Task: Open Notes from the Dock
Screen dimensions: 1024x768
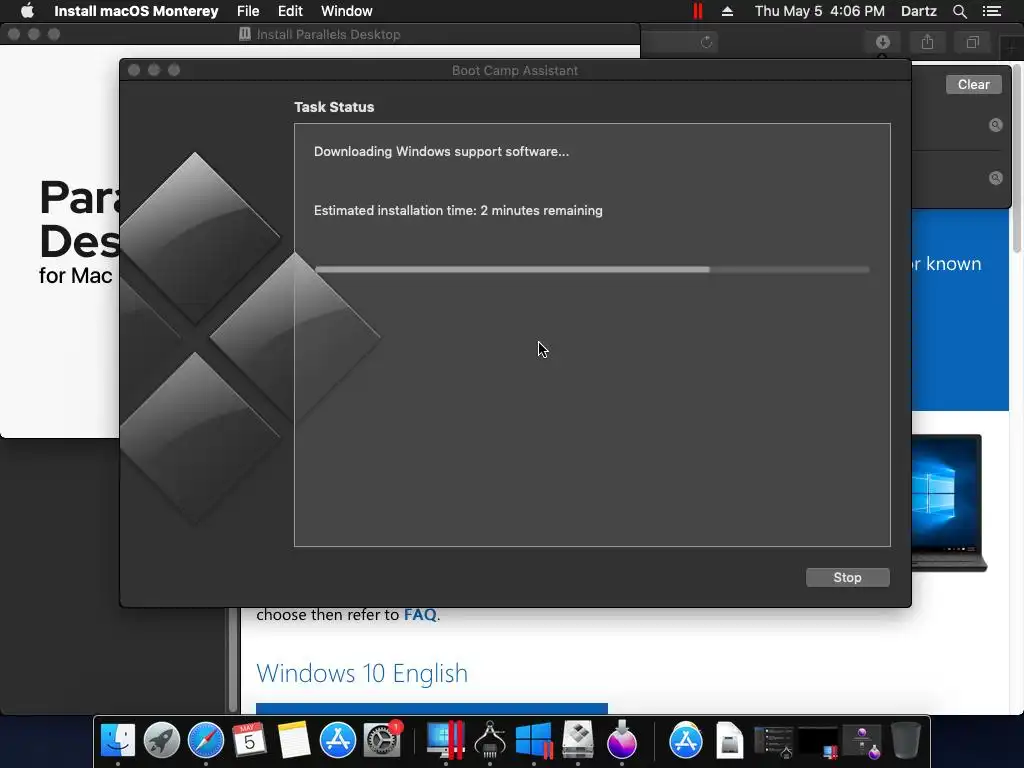Action: click(293, 740)
